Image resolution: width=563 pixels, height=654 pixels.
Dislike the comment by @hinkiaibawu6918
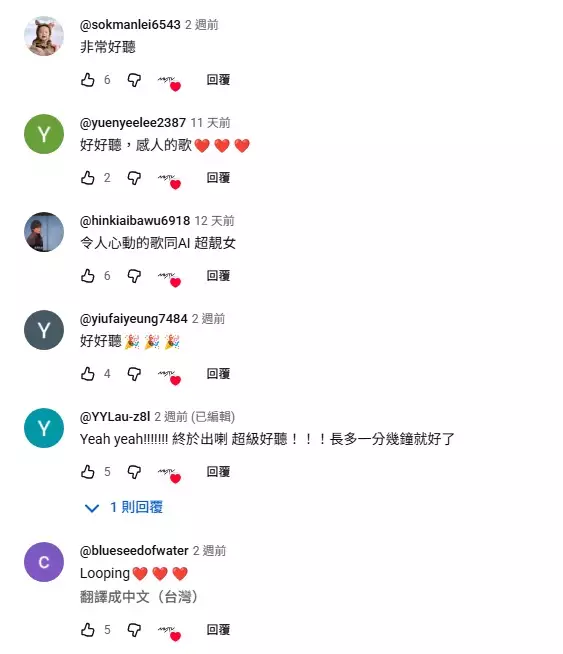pyautogui.click(x=134, y=276)
